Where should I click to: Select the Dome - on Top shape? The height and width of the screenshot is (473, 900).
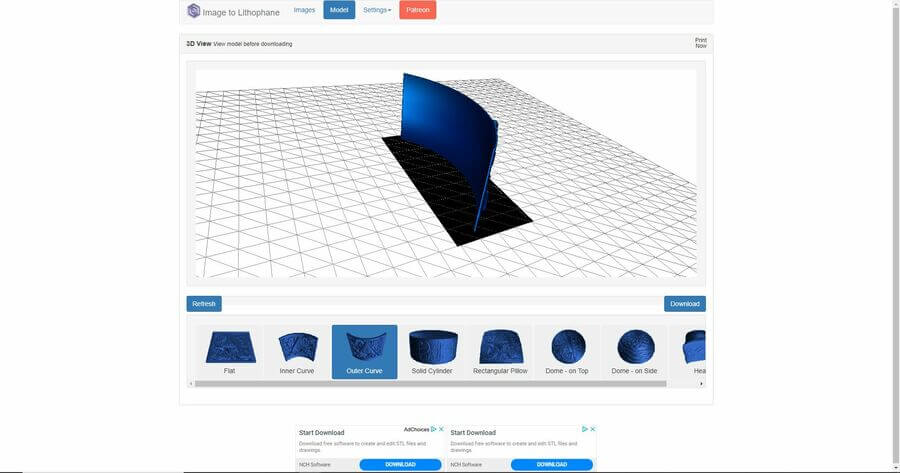coord(567,350)
